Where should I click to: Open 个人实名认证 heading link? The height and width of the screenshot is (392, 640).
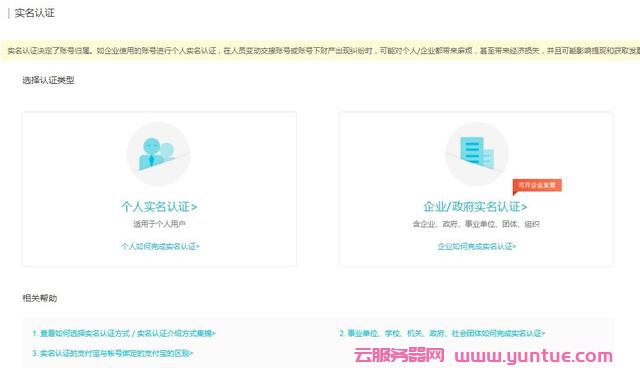click(159, 207)
